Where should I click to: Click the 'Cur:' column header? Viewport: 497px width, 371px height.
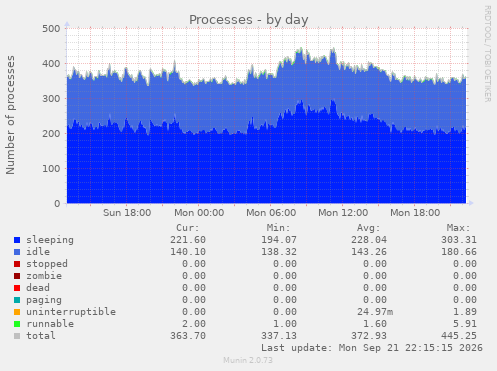pyautogui.click(x=188, y=228)
